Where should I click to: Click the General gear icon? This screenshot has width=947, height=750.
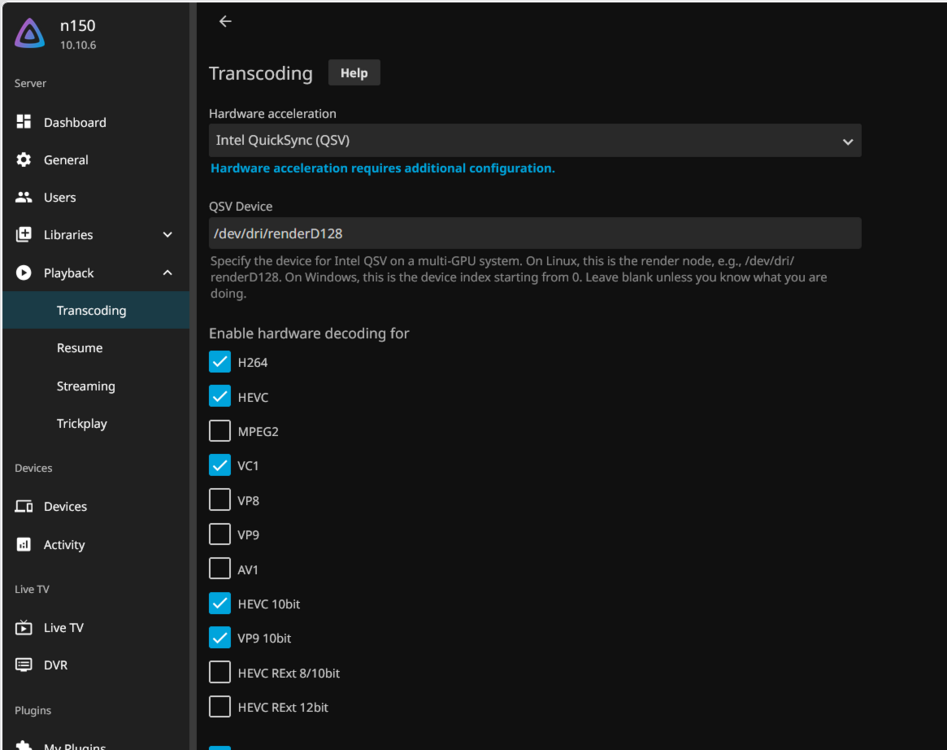tap(24, 159)
